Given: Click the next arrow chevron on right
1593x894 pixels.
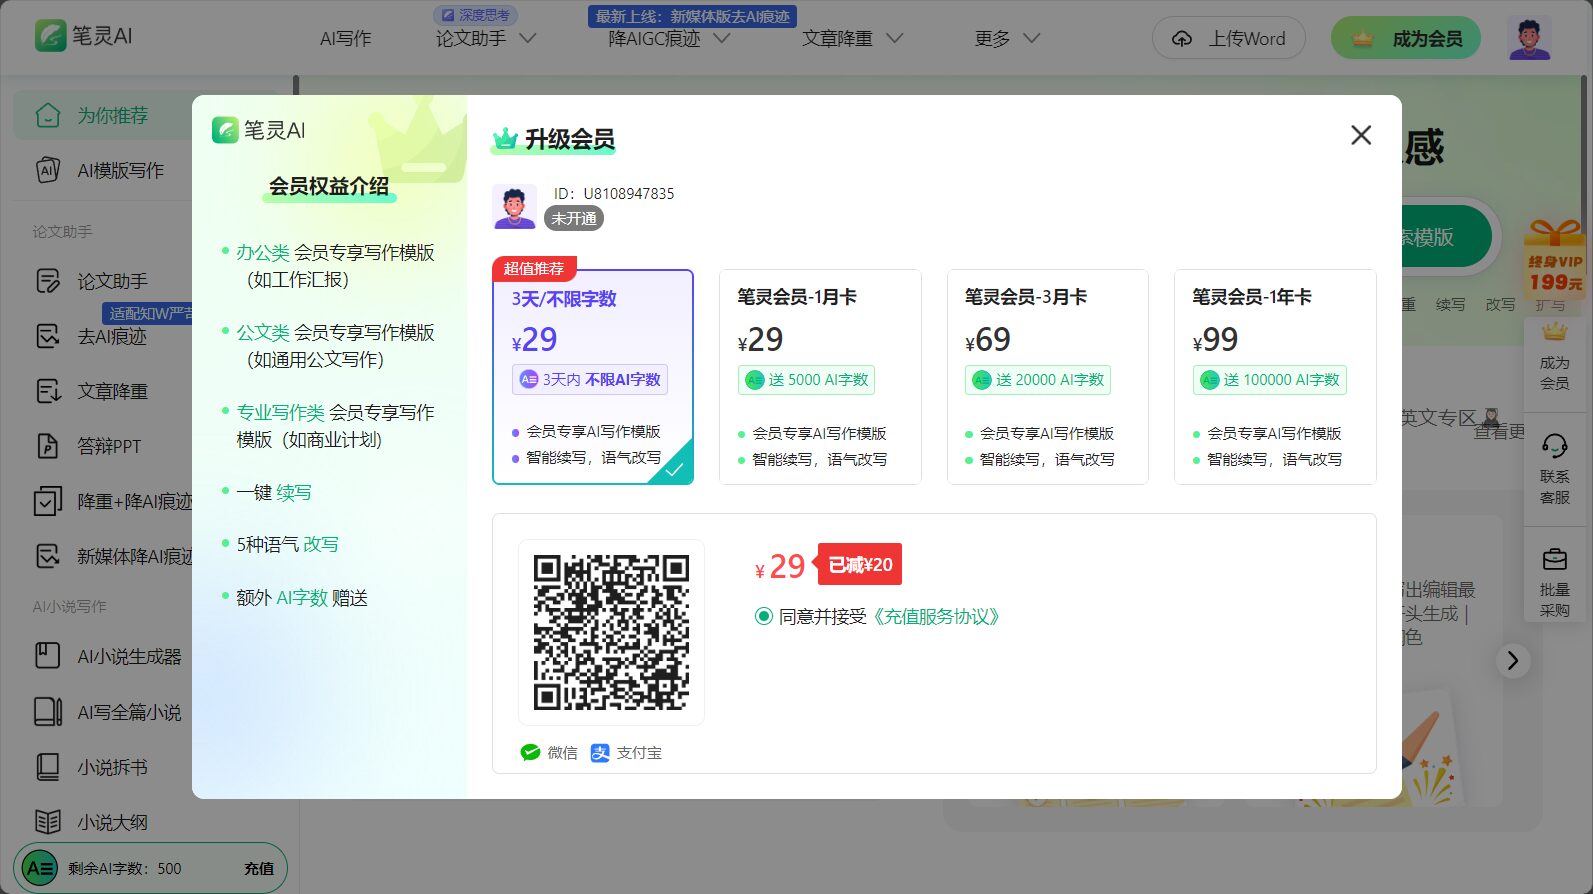Looking at the screenshot, I should point(1513,660).
